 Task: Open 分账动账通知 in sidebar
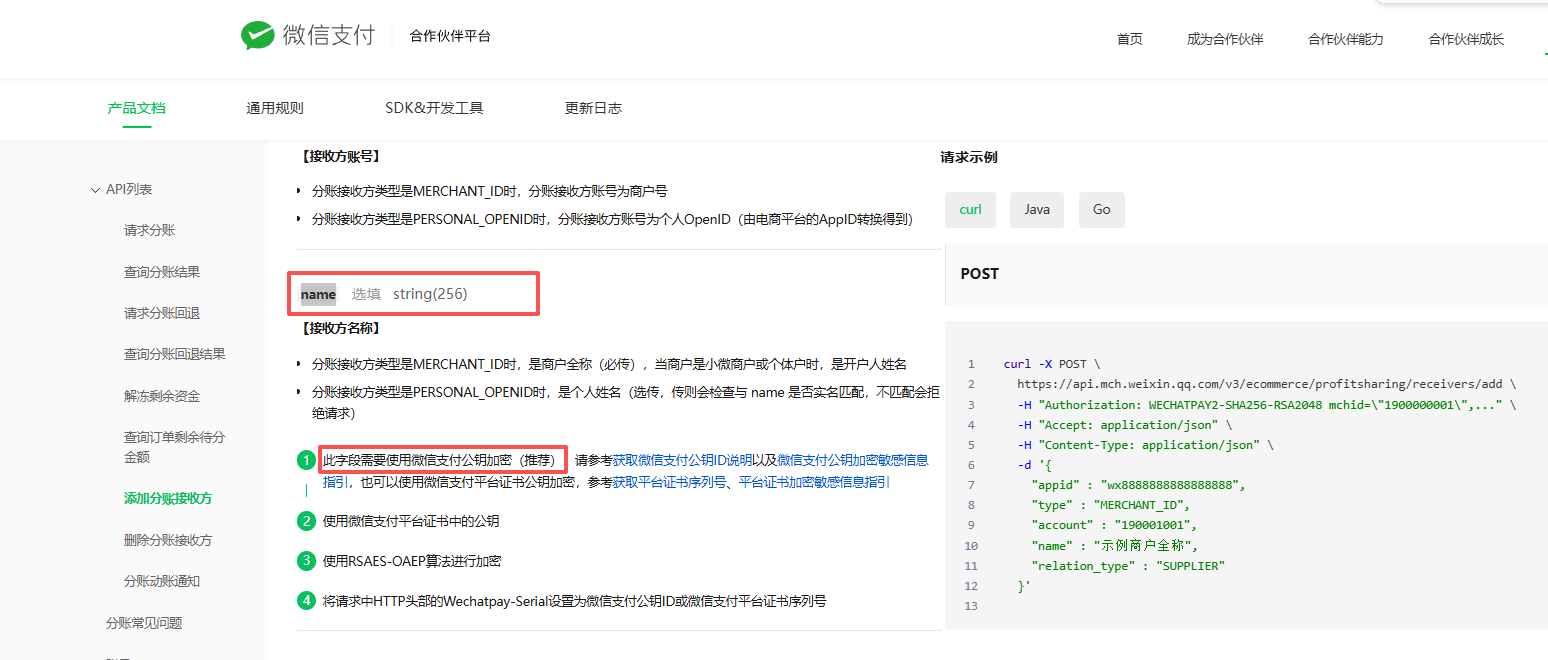(162, 581)
